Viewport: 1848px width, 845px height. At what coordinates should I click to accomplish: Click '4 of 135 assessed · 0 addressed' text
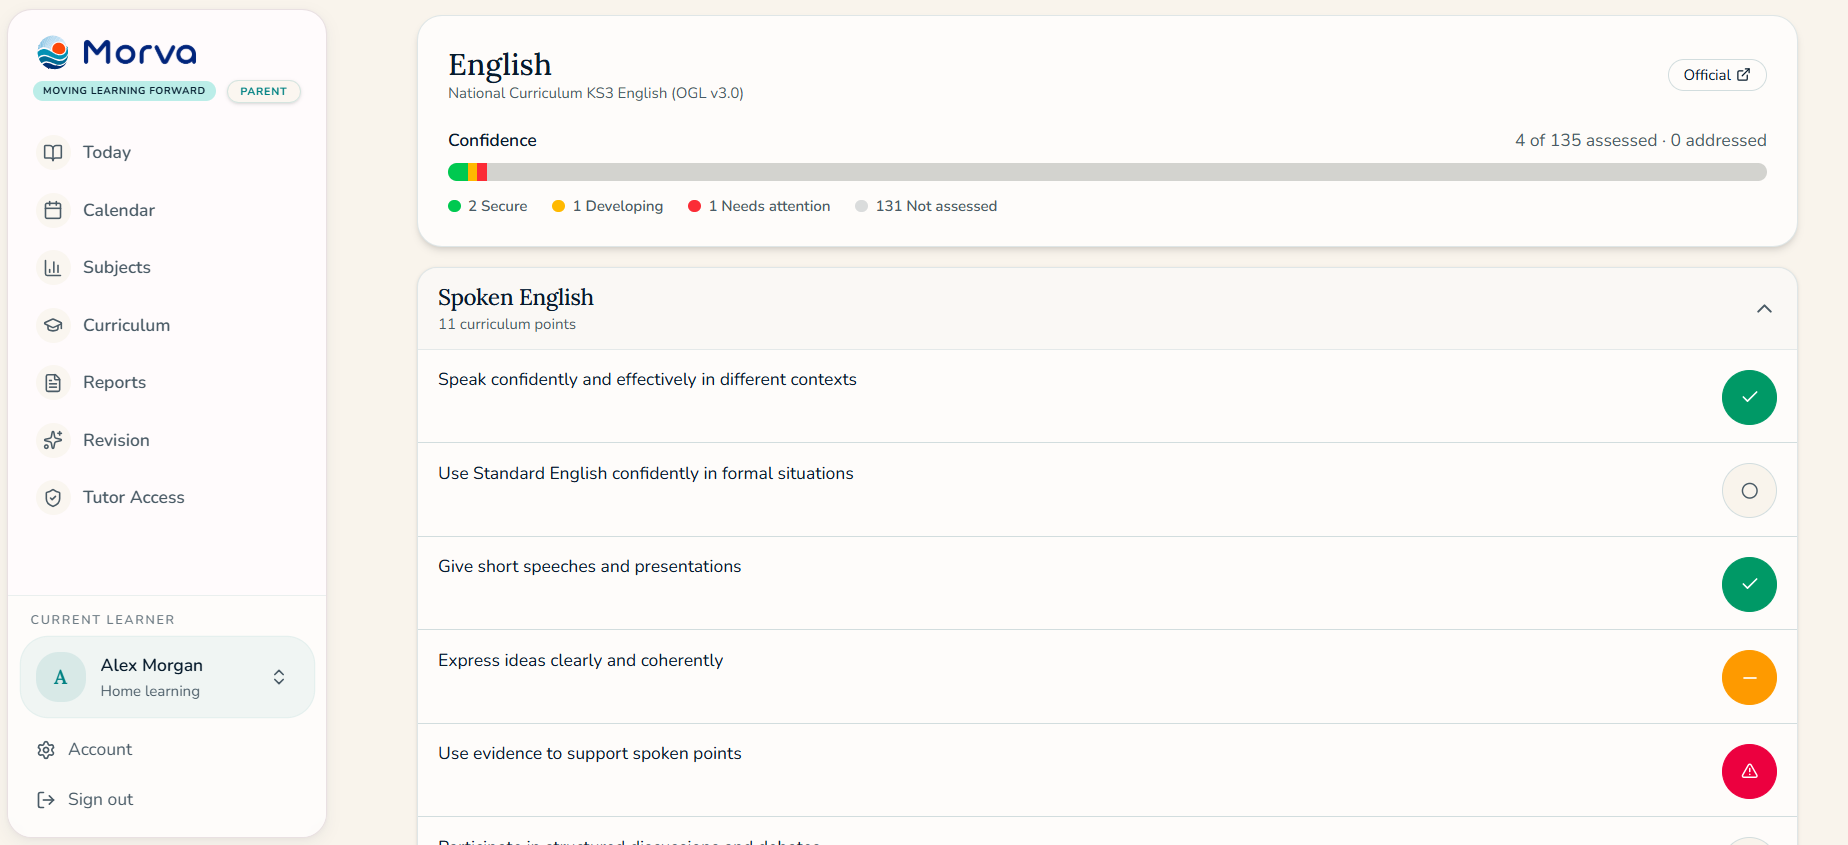coord(1641,140)
